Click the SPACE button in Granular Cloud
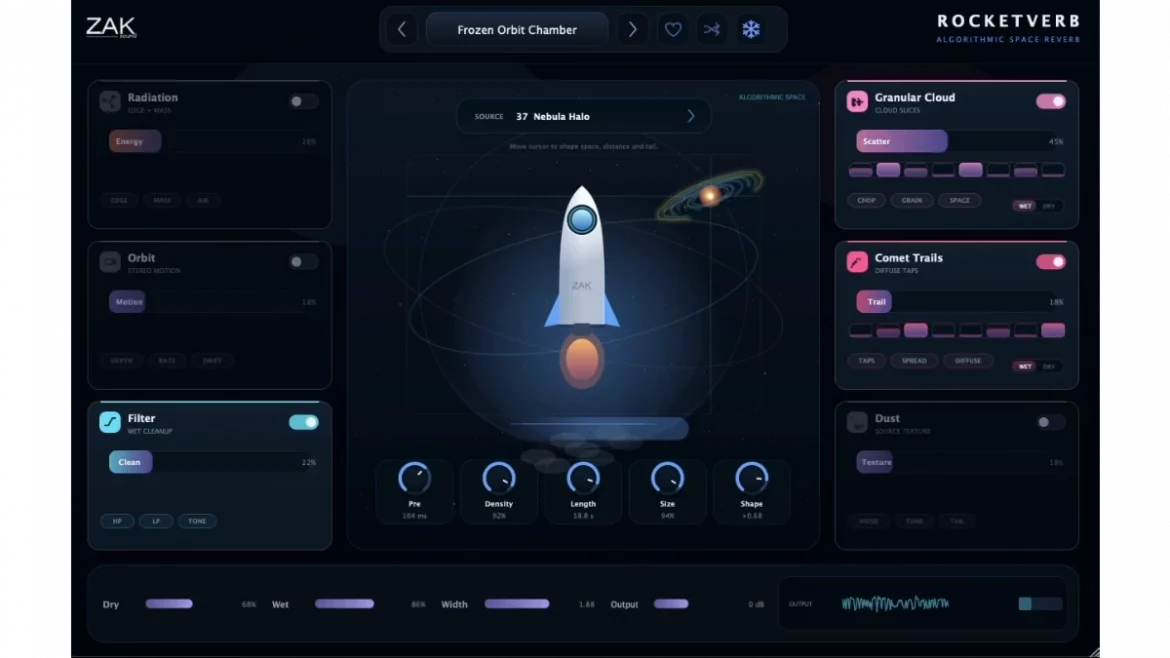The height and width of the screenshot is (658, 1170). point(960,201)
